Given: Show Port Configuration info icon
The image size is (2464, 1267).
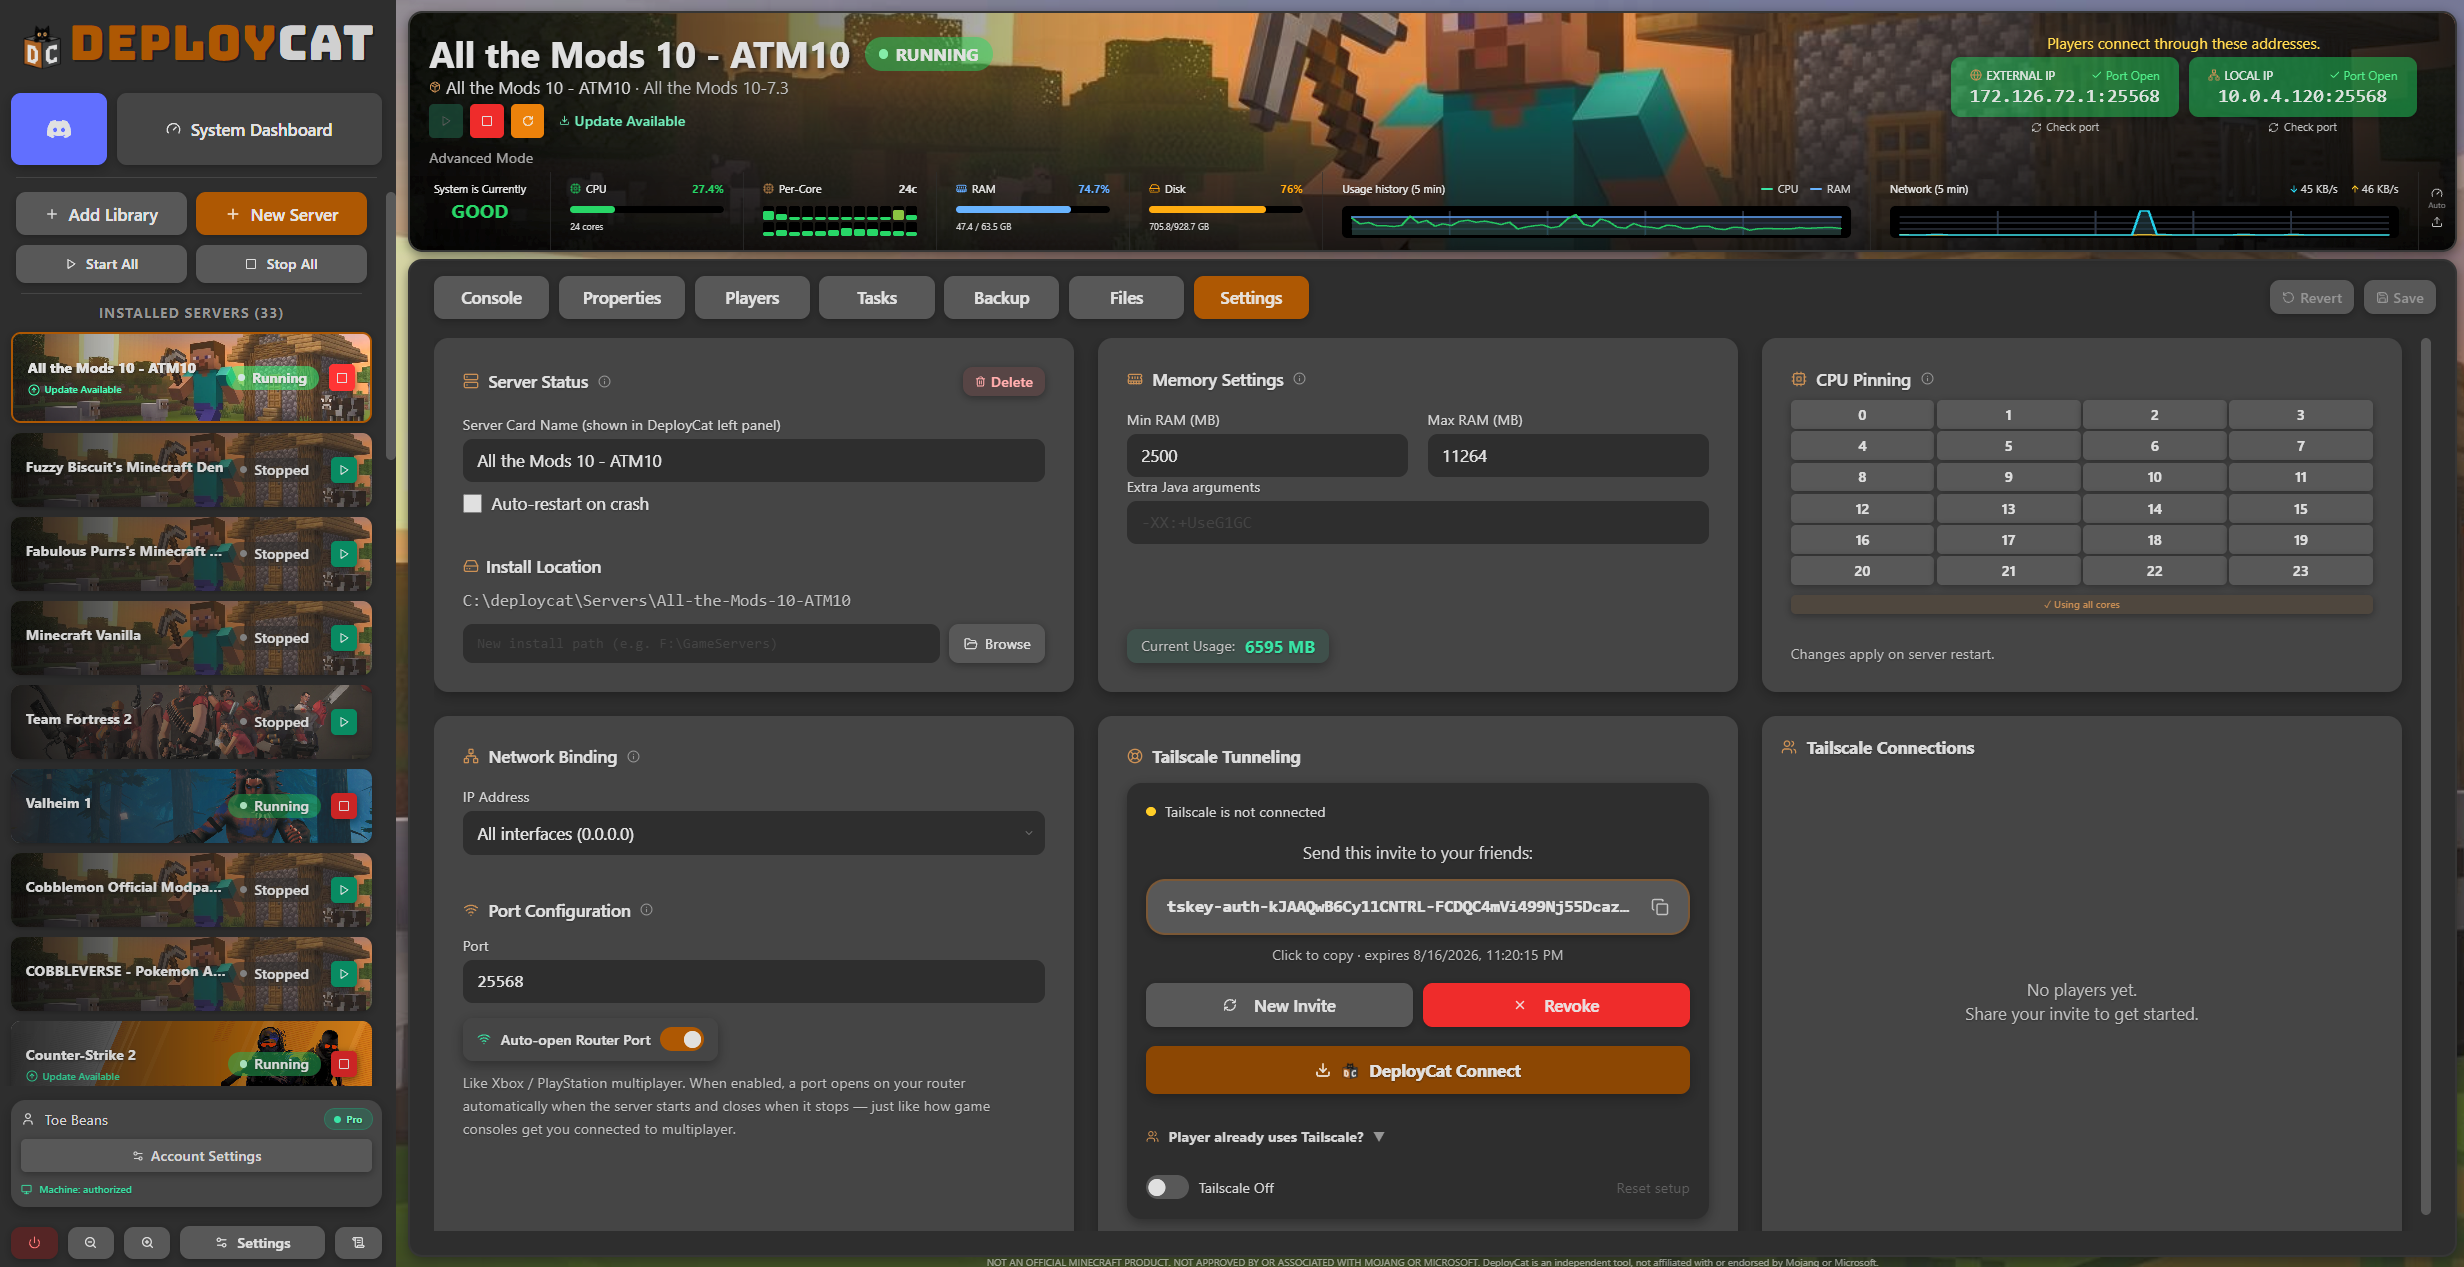Looking at the screenshot, I should pyautogui.click(x=647, y=910).
